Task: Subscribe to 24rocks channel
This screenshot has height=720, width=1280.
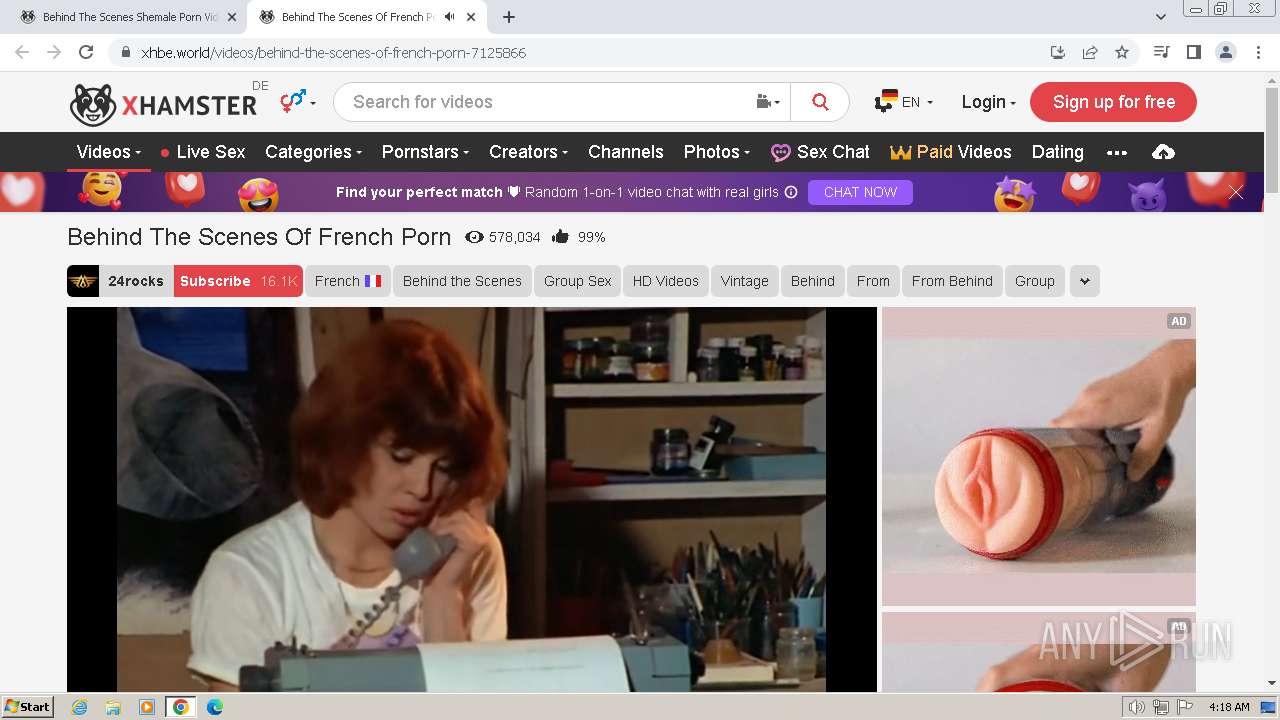Action: pyautogui.click(x=238, y=281)
